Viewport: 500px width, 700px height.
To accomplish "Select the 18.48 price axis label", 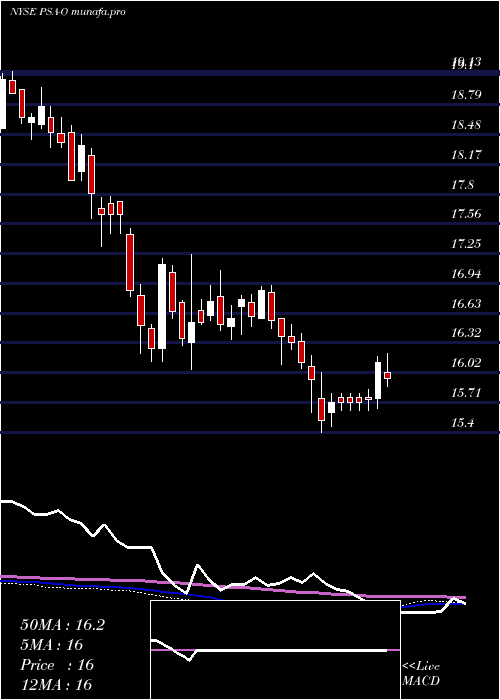I will [466, 125].
